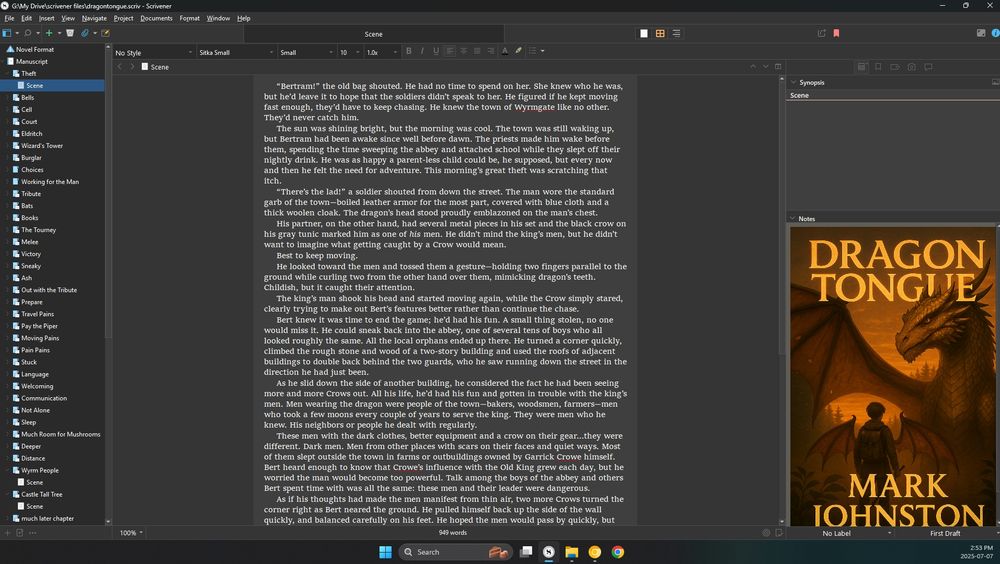Switch to single document view mode
Screen dimensions: 1000x564
click(x=644, y=34)
